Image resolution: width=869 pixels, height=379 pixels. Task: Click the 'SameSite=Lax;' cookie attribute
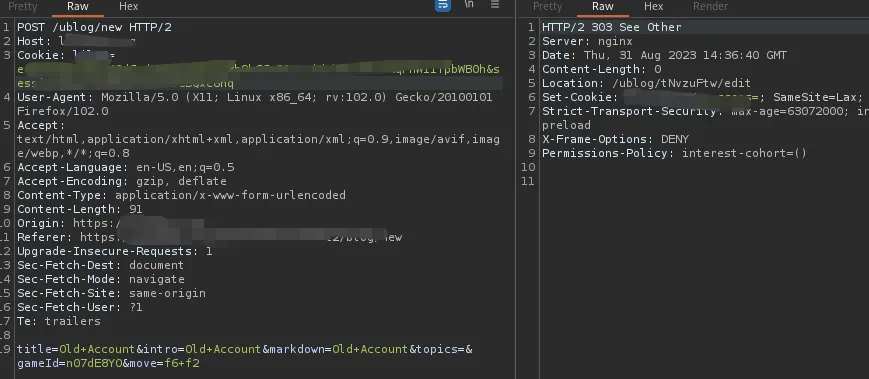818,98
